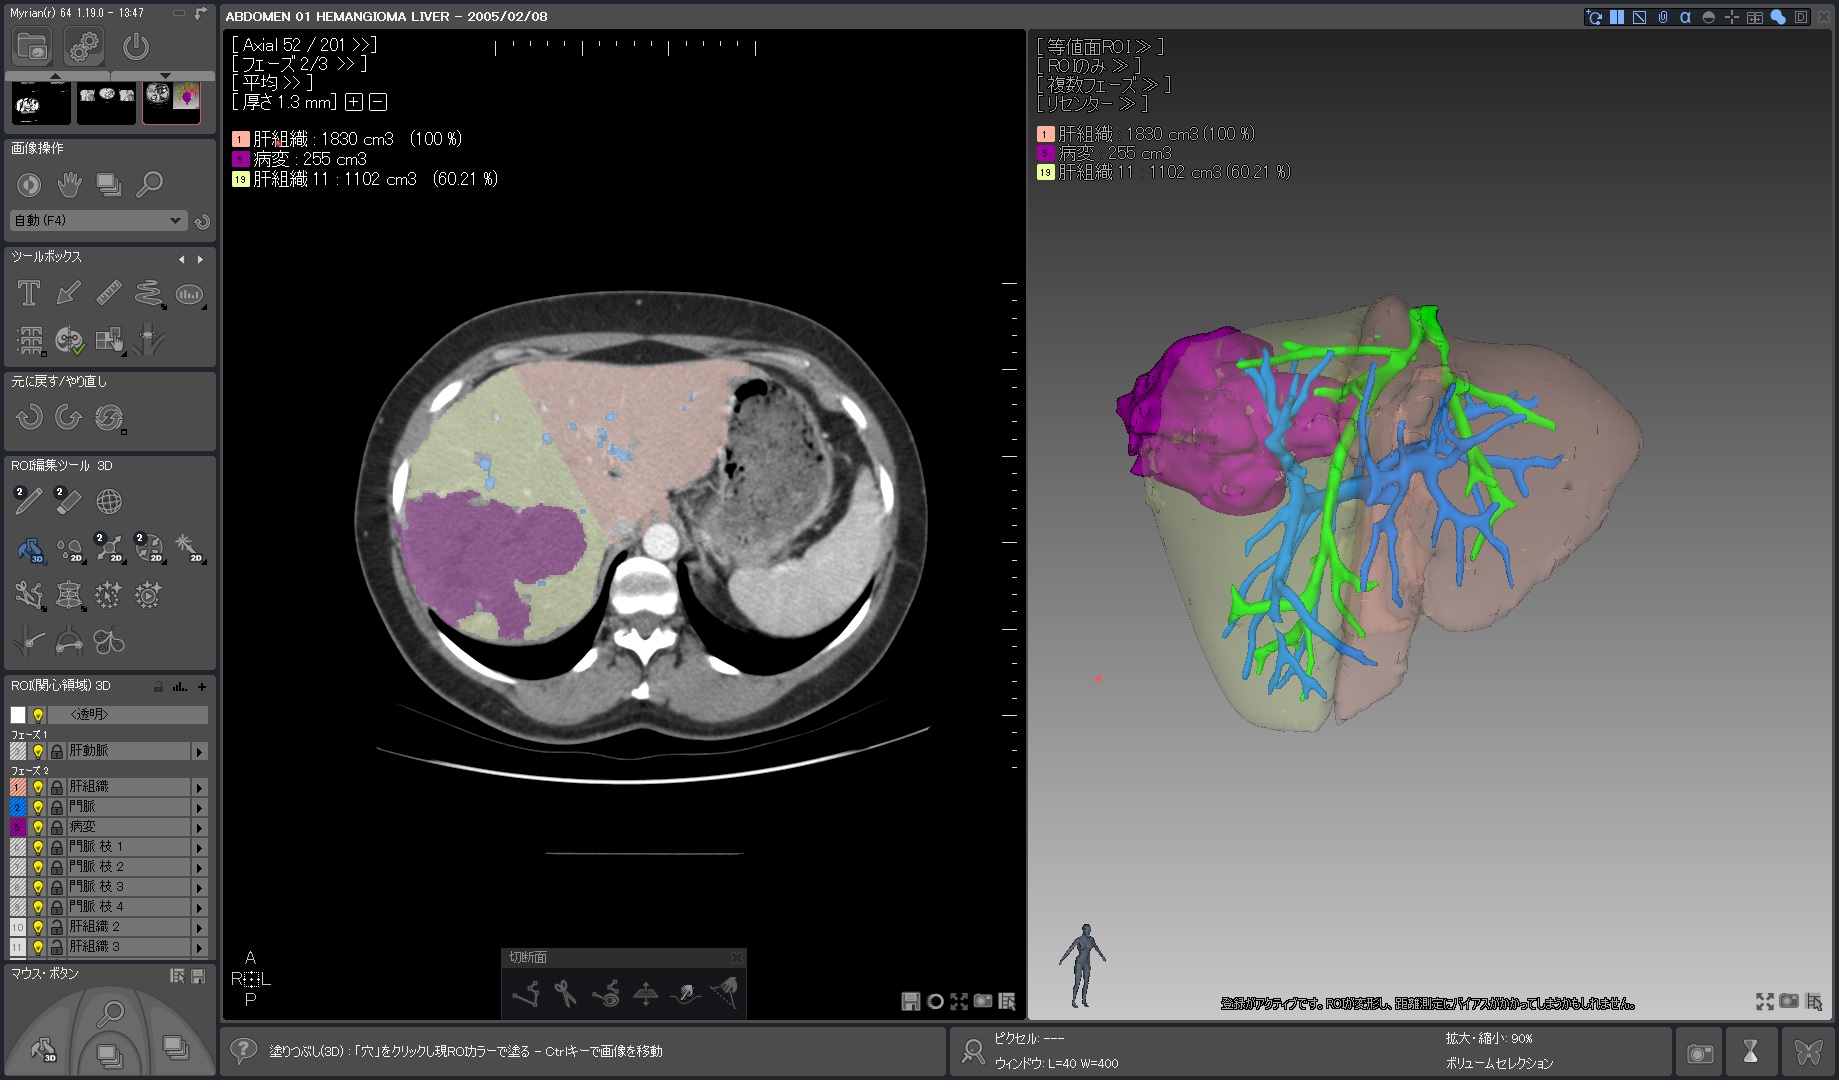Screen dimensions: 1839x1080
Task: Click the pan hand tool icon
Action: pos(69,184)
